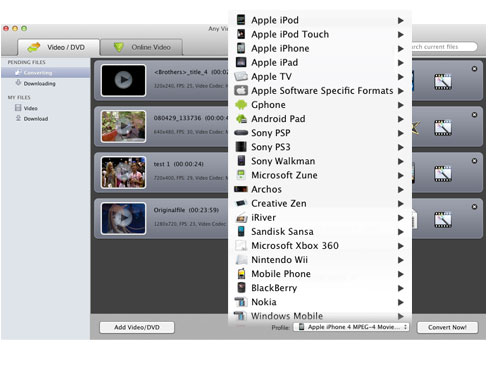Viewport: 491px width, 379px height.
Task: Switch to the Online Video tab
Action: coord(142,47)
